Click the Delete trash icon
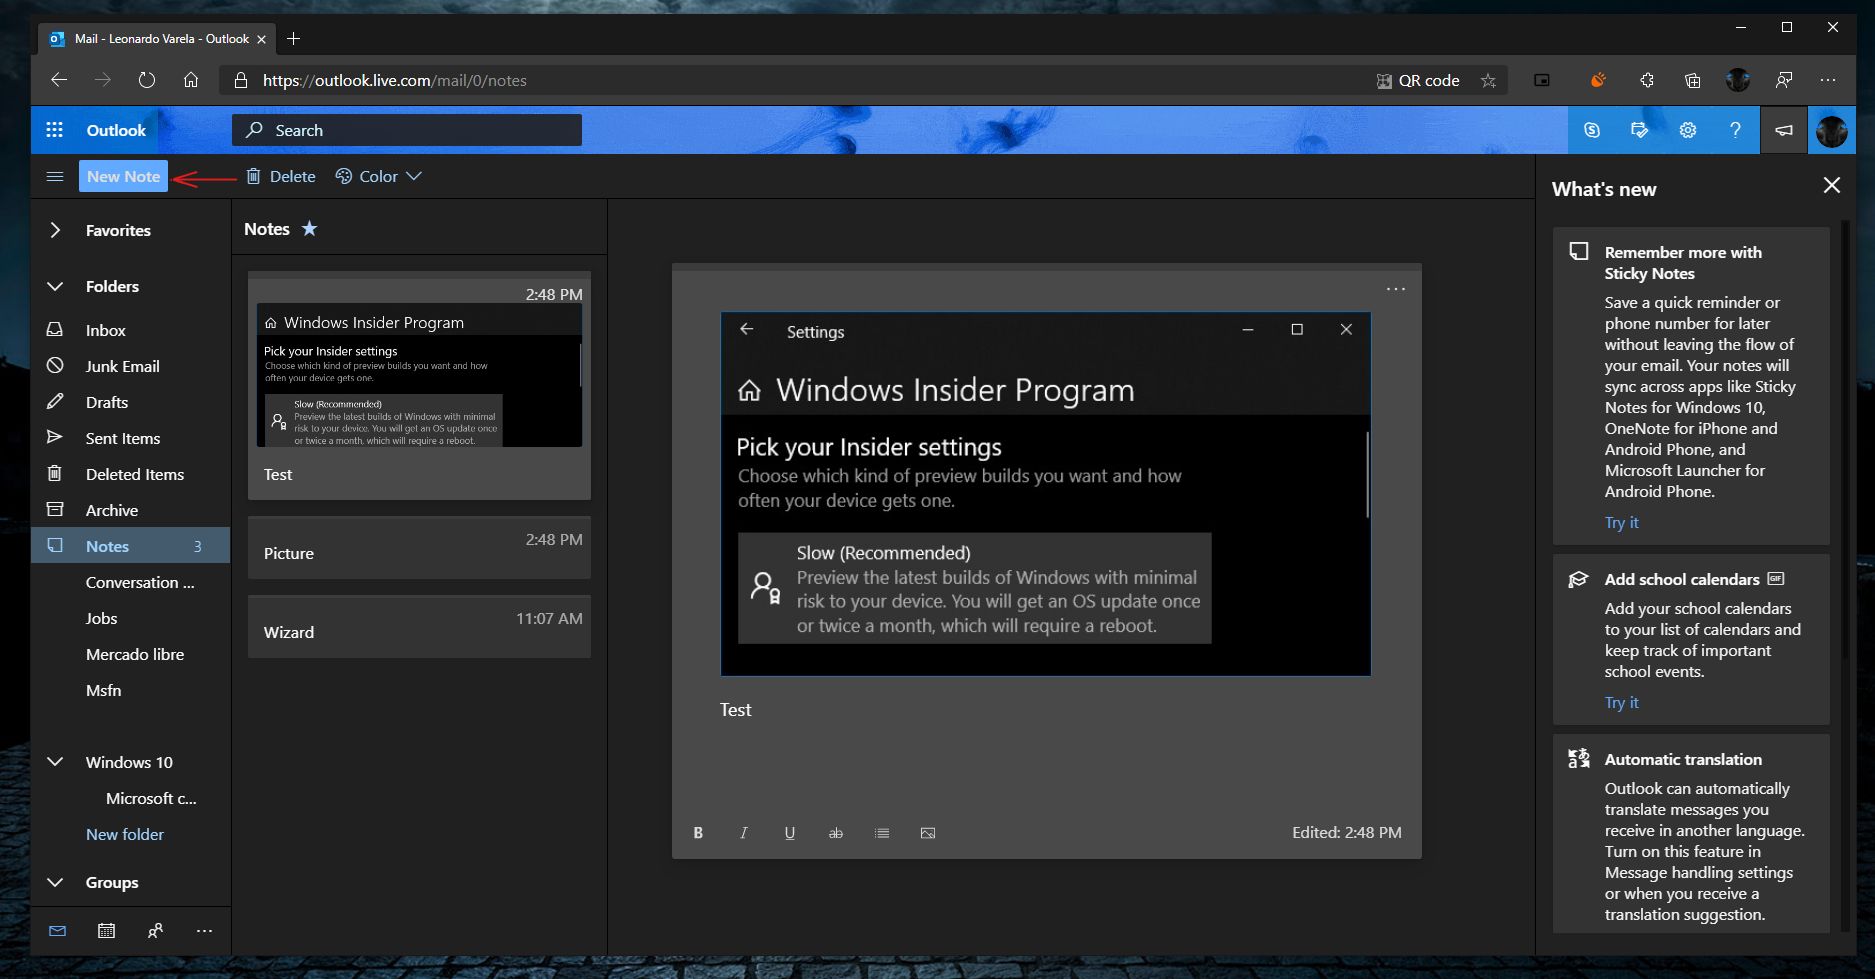The width and height of the screenshot is (1875, 979). coord(253,176)
